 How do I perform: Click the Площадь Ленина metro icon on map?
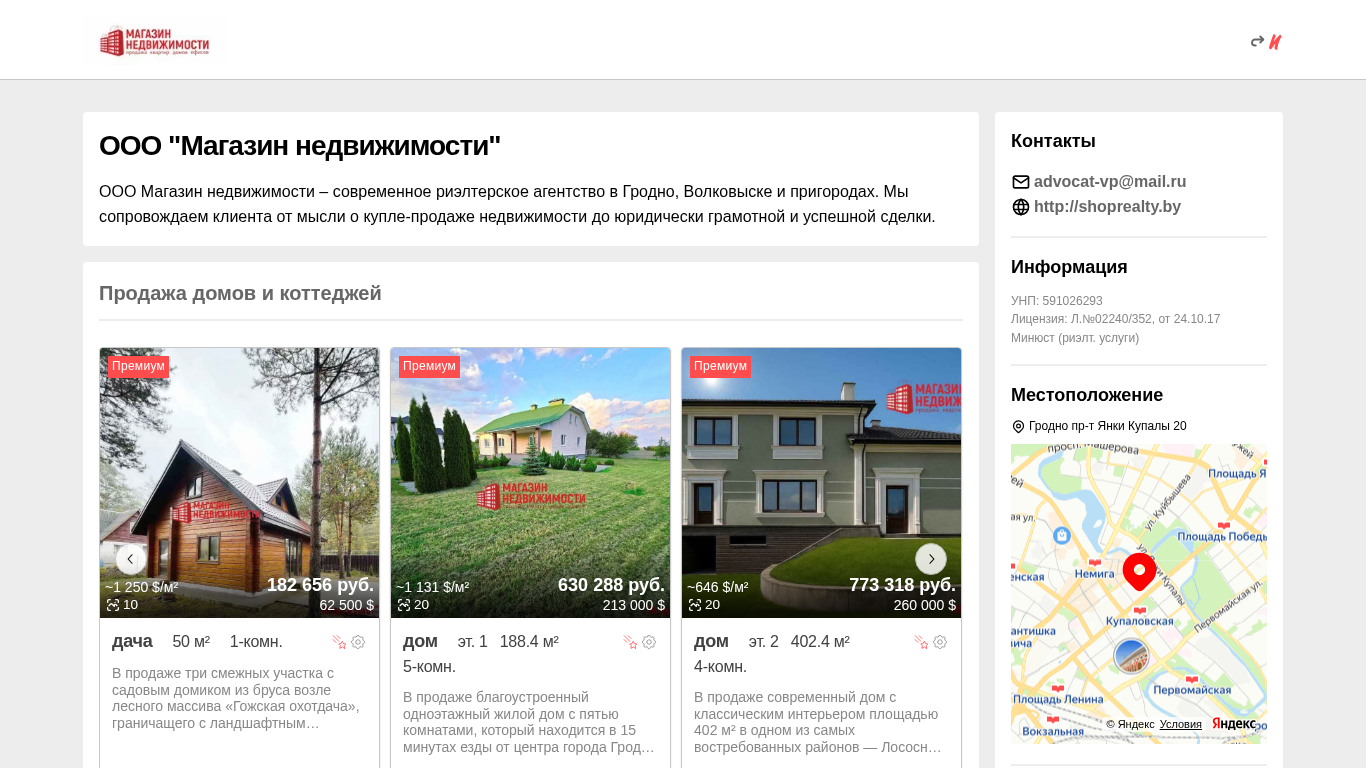1058,688
